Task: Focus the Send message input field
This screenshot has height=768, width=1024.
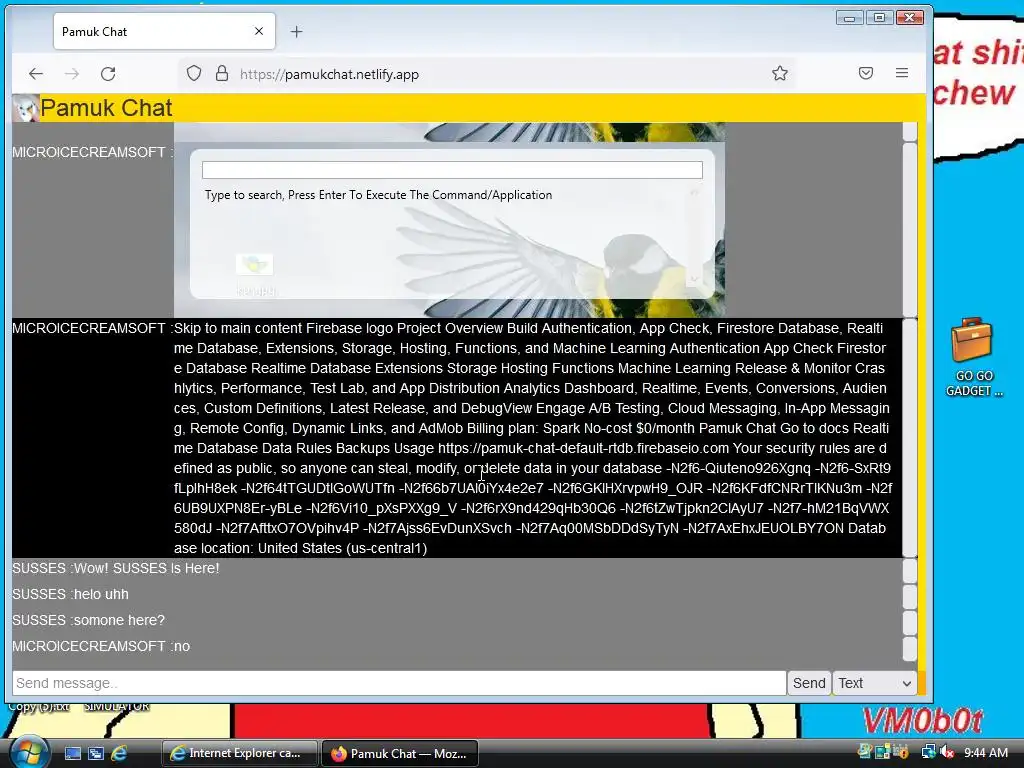Action: pyautogui.click(x=399, y=683)
